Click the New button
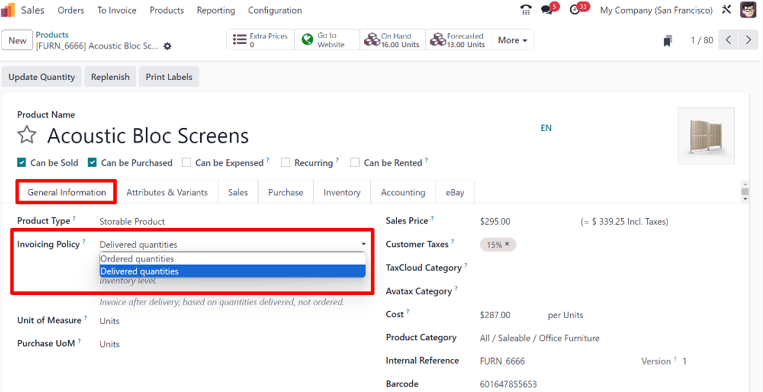This screenshot has width=763, height=392. [x=17, y=40]
